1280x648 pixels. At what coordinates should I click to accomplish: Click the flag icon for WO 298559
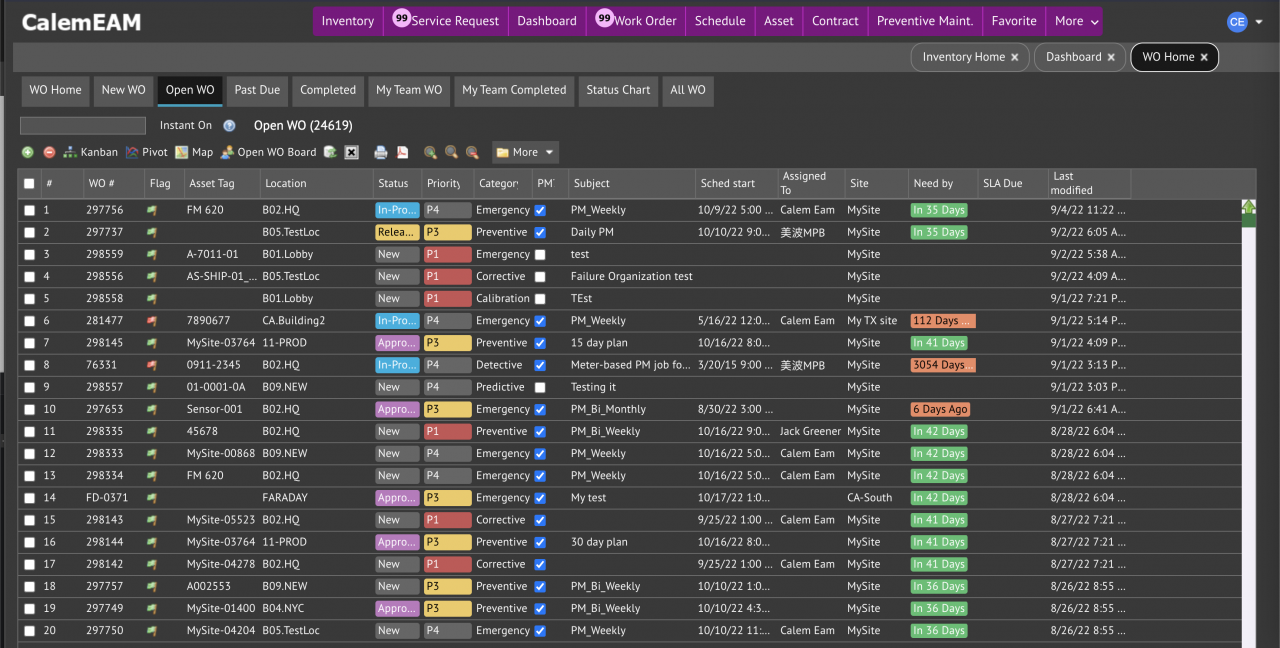click(153, 254)
